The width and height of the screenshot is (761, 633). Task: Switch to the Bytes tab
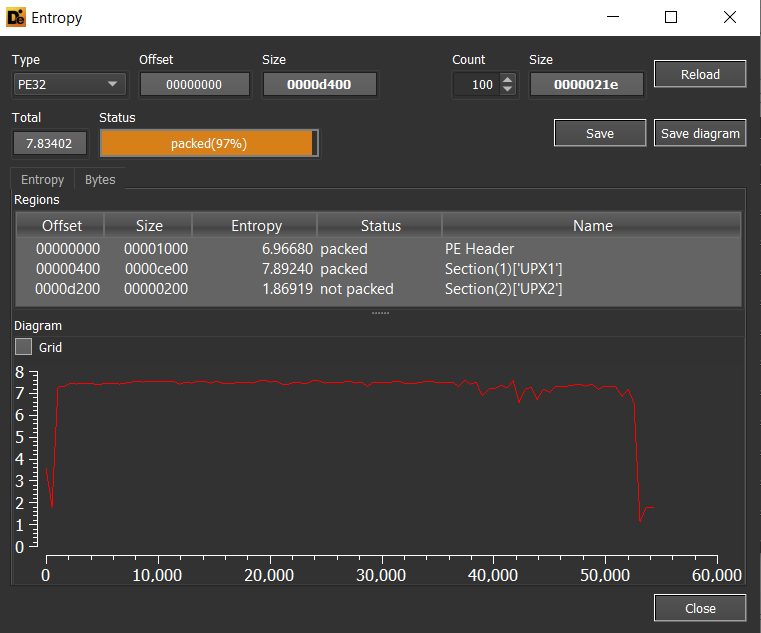pyautogui.click(x=100, y=180)
